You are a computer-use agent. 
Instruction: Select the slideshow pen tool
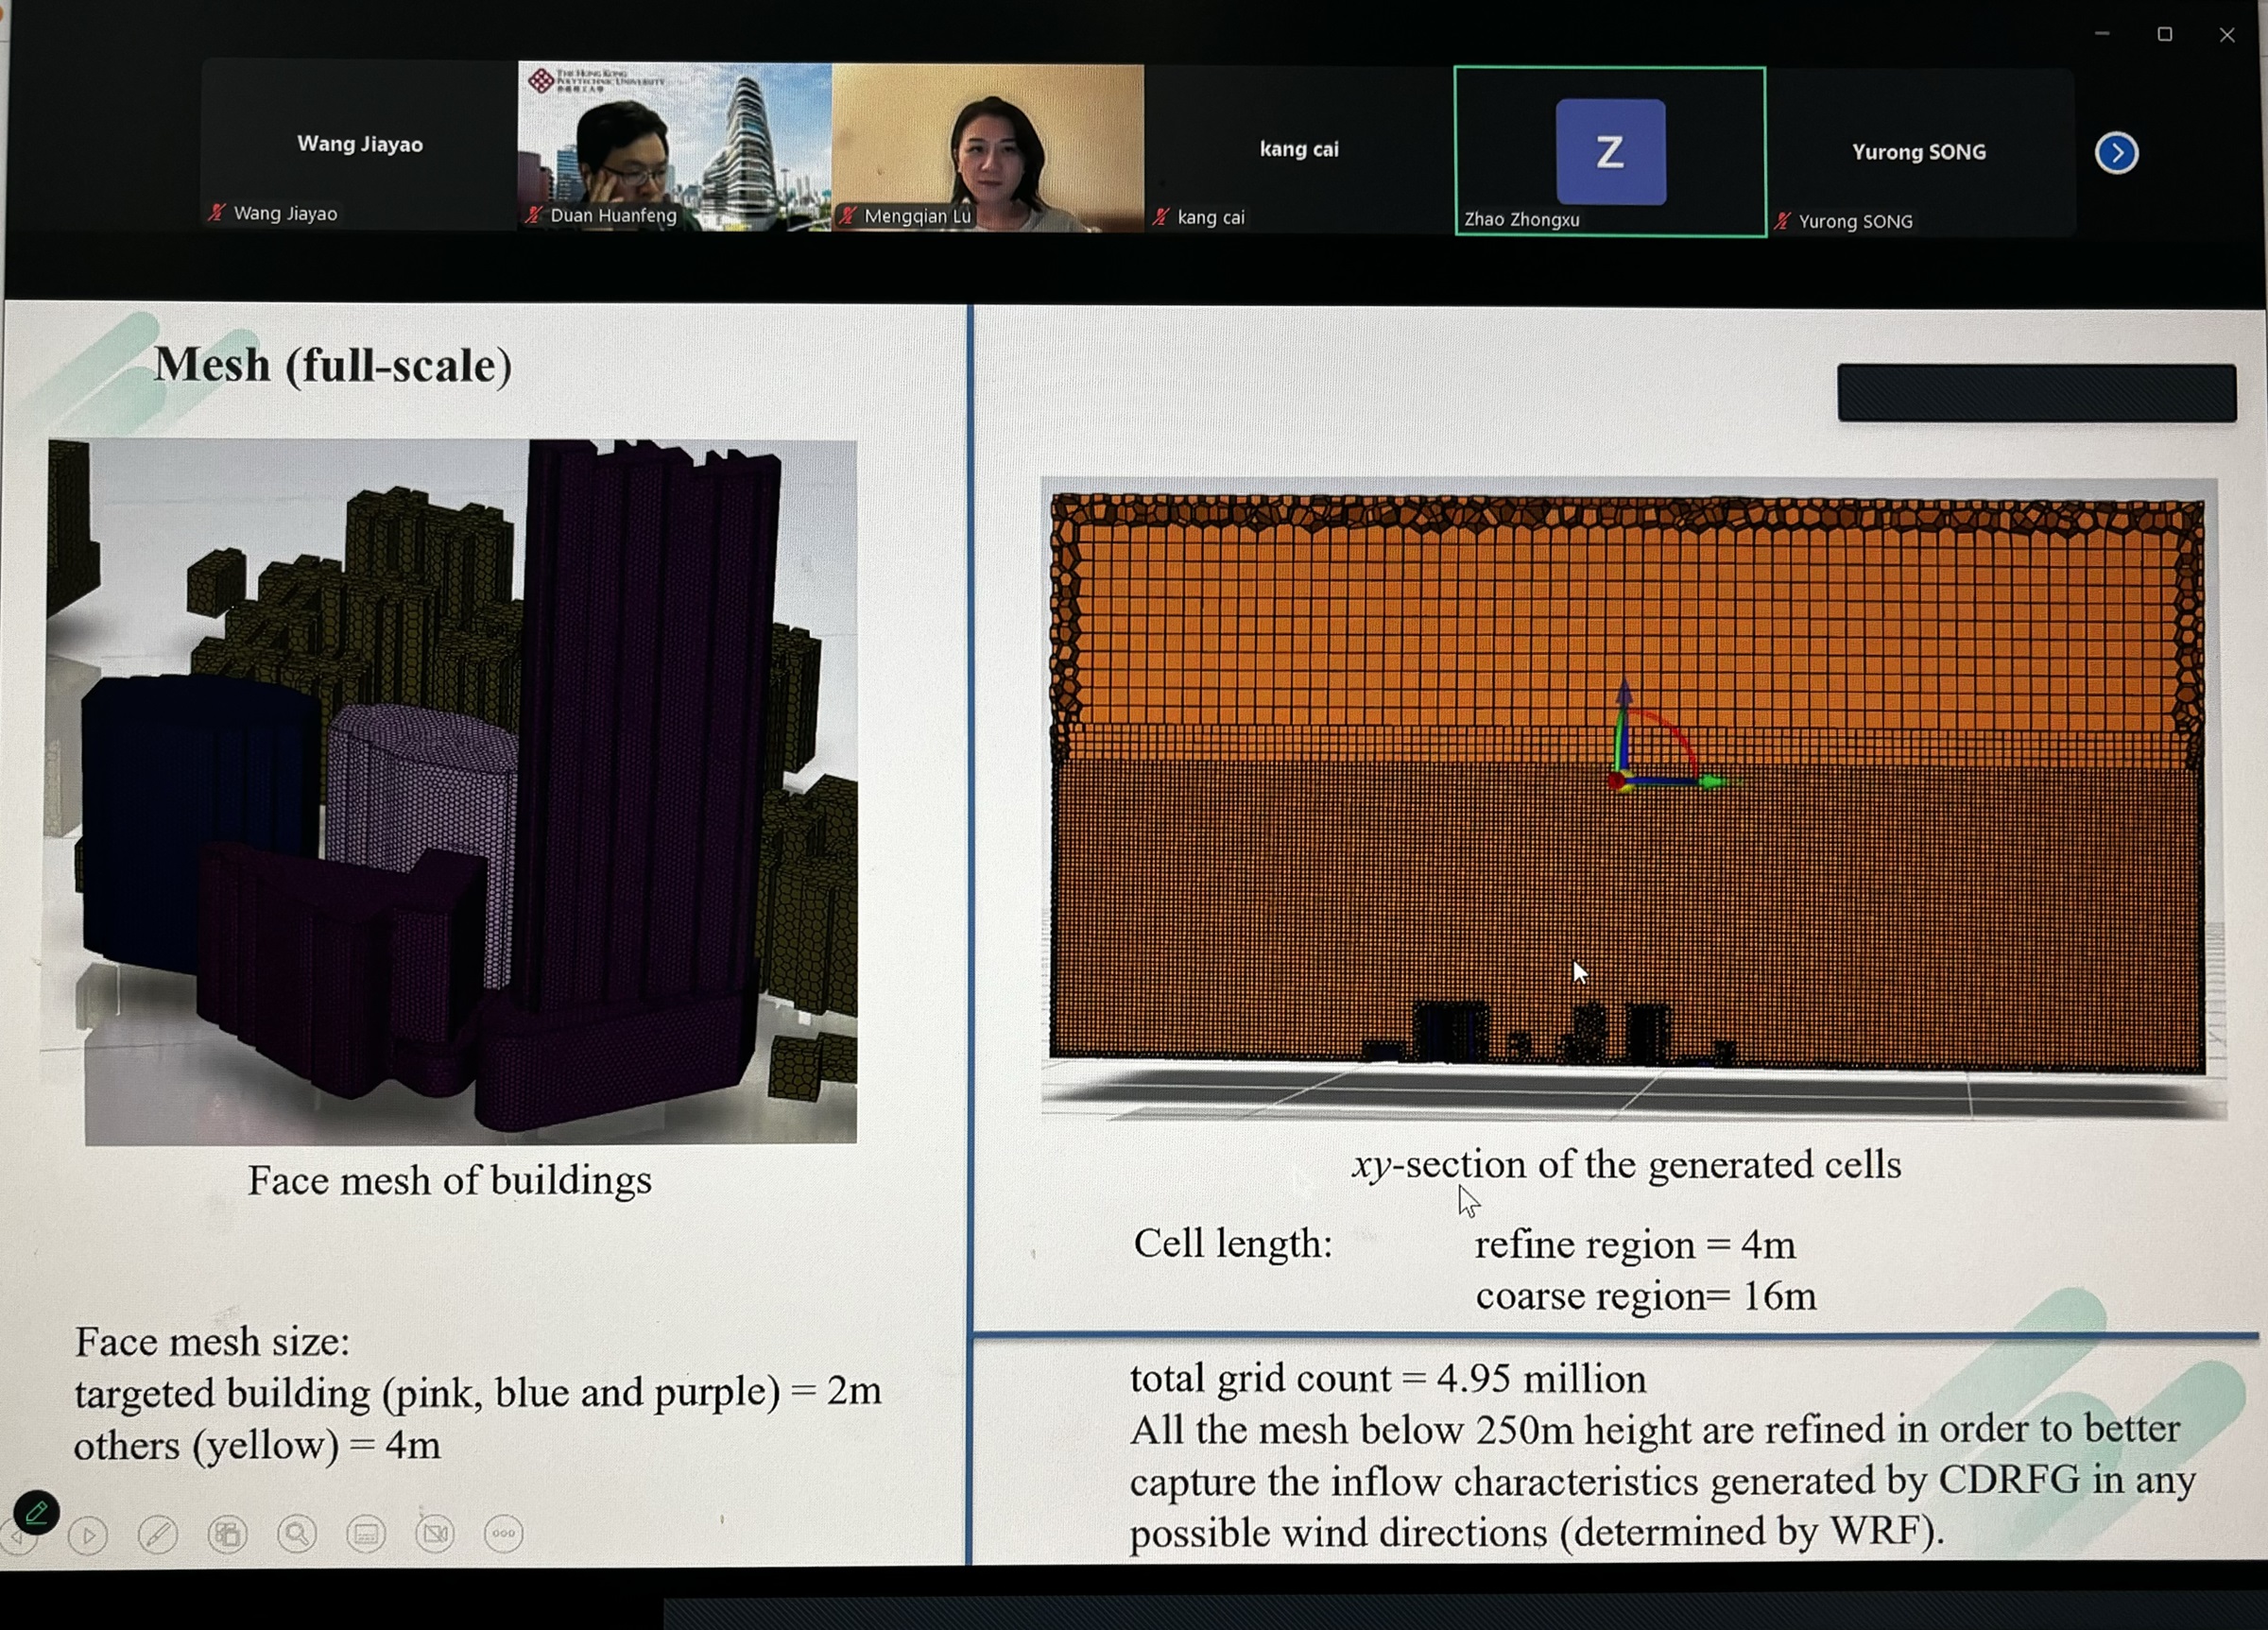[x=158, y=1534]
